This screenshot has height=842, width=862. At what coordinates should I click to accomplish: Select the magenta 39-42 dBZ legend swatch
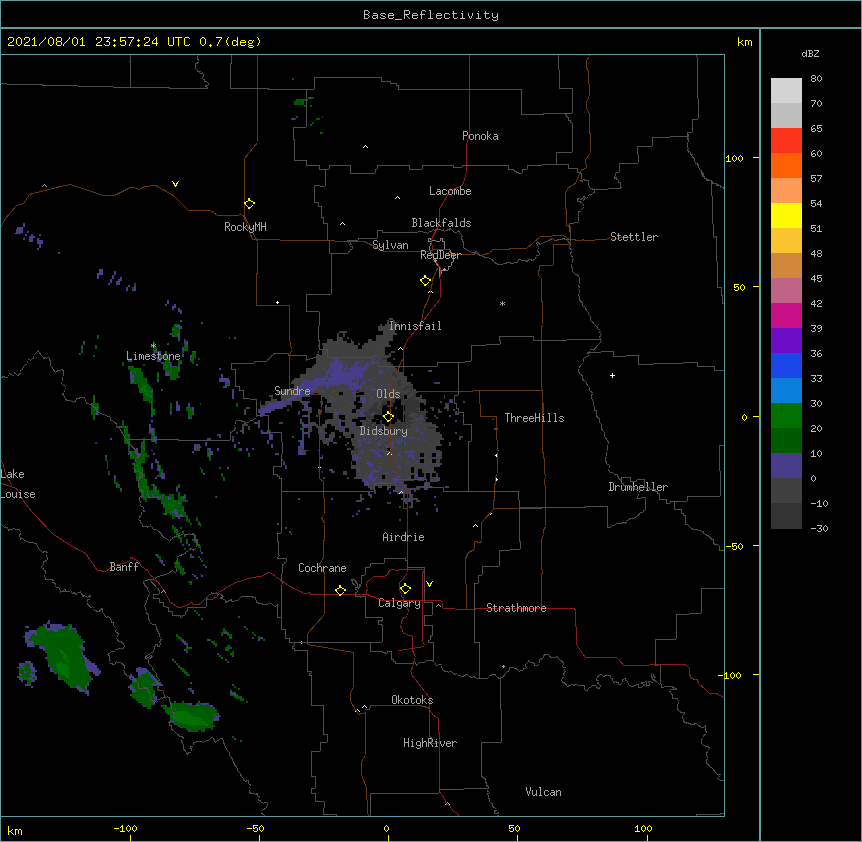point(786,315)
